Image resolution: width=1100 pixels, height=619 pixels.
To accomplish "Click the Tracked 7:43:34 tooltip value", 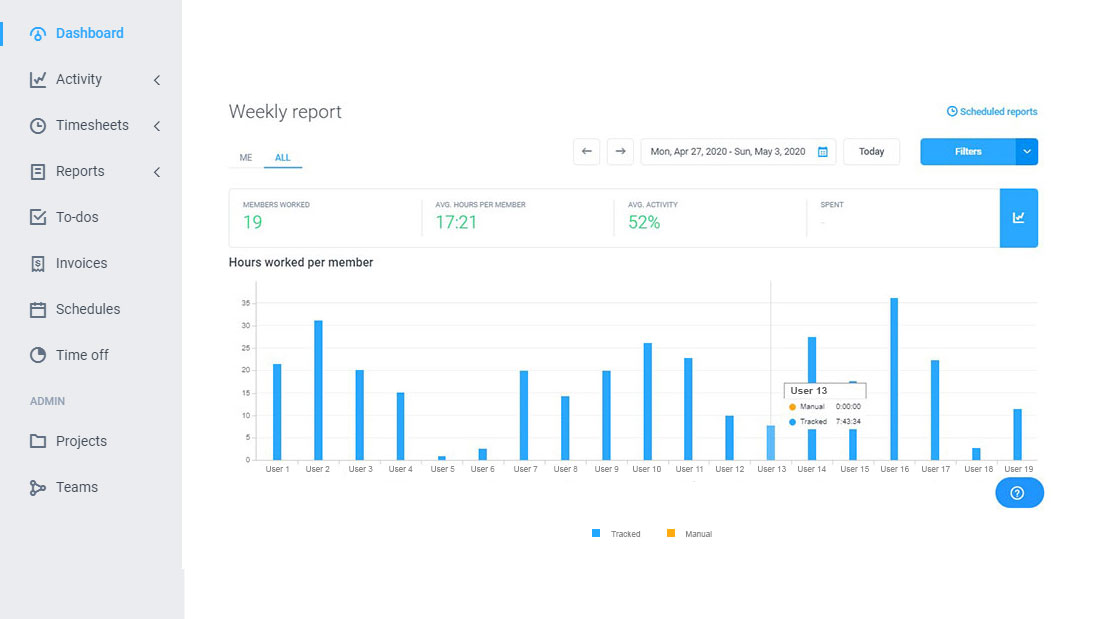I will tap(848, 422).
